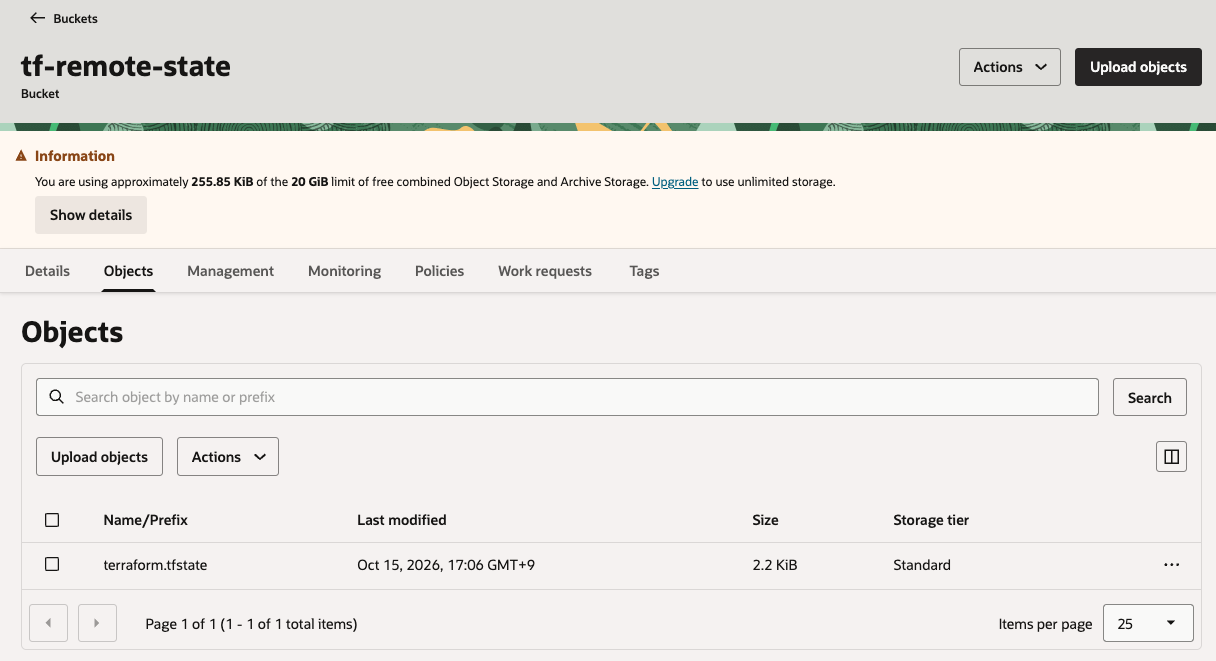Image resolution: width=1216 pixels, height=661 pixels.
Task: Click the Size column header
Action: tap(765, 520)
